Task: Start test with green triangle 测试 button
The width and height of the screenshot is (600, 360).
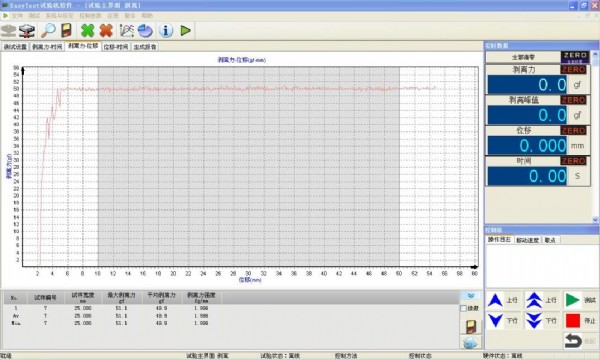Action: [x=572, y=300]
